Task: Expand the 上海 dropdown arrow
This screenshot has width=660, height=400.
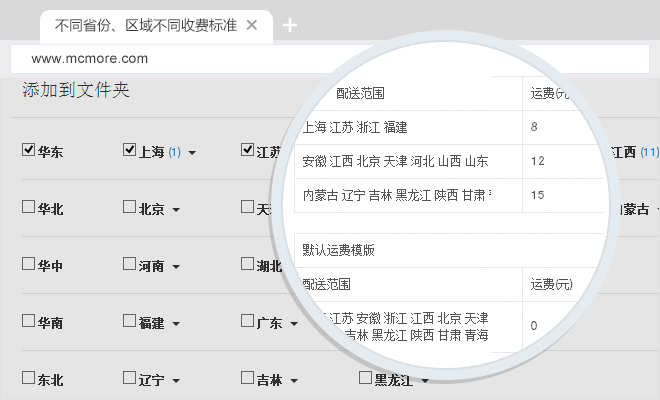Action: pyautogui.click(x=191, y=153)
